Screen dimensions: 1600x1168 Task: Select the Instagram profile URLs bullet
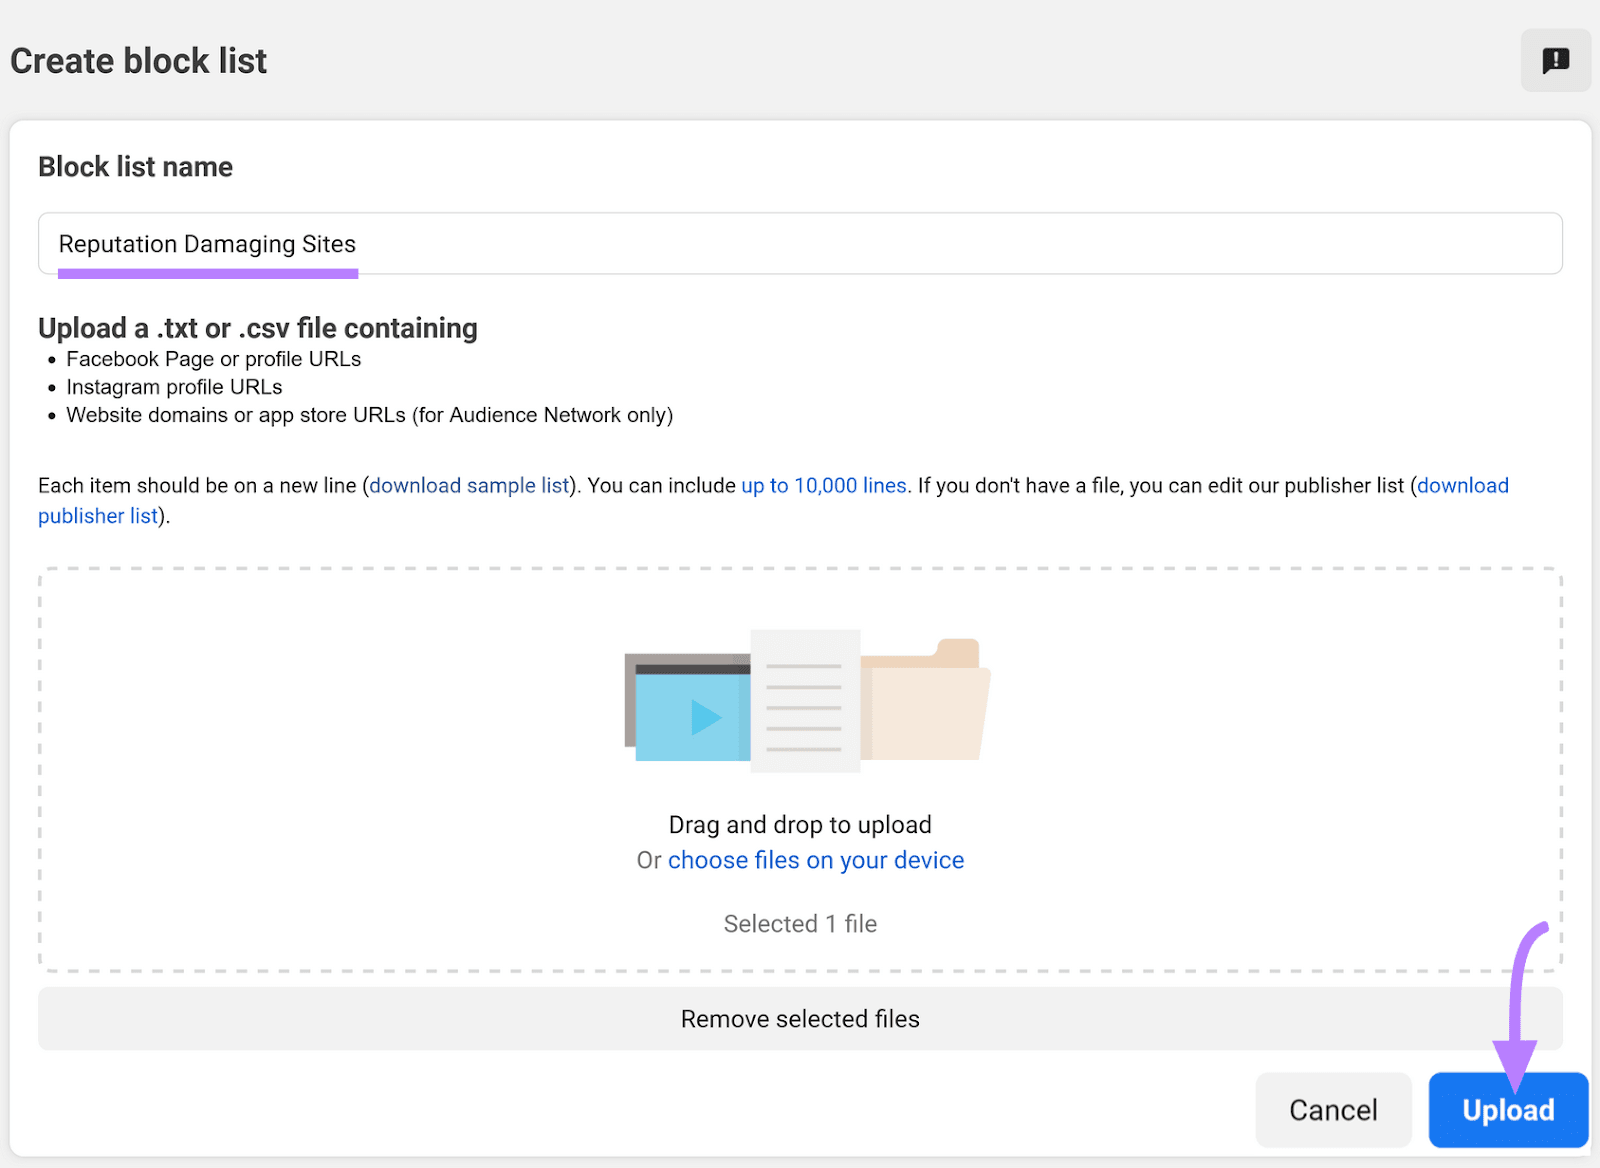point(174,388)
